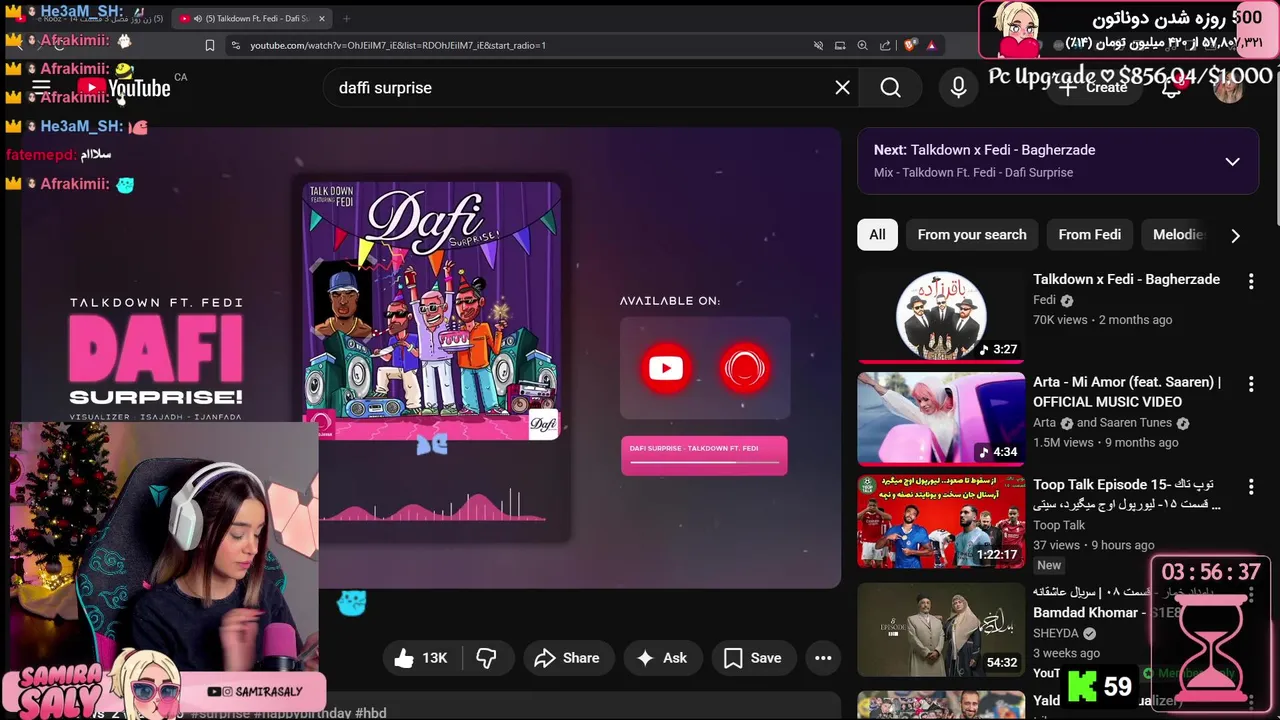
Task: Open Arta Mi Amor video thumbnail
Action: [941, 418]
